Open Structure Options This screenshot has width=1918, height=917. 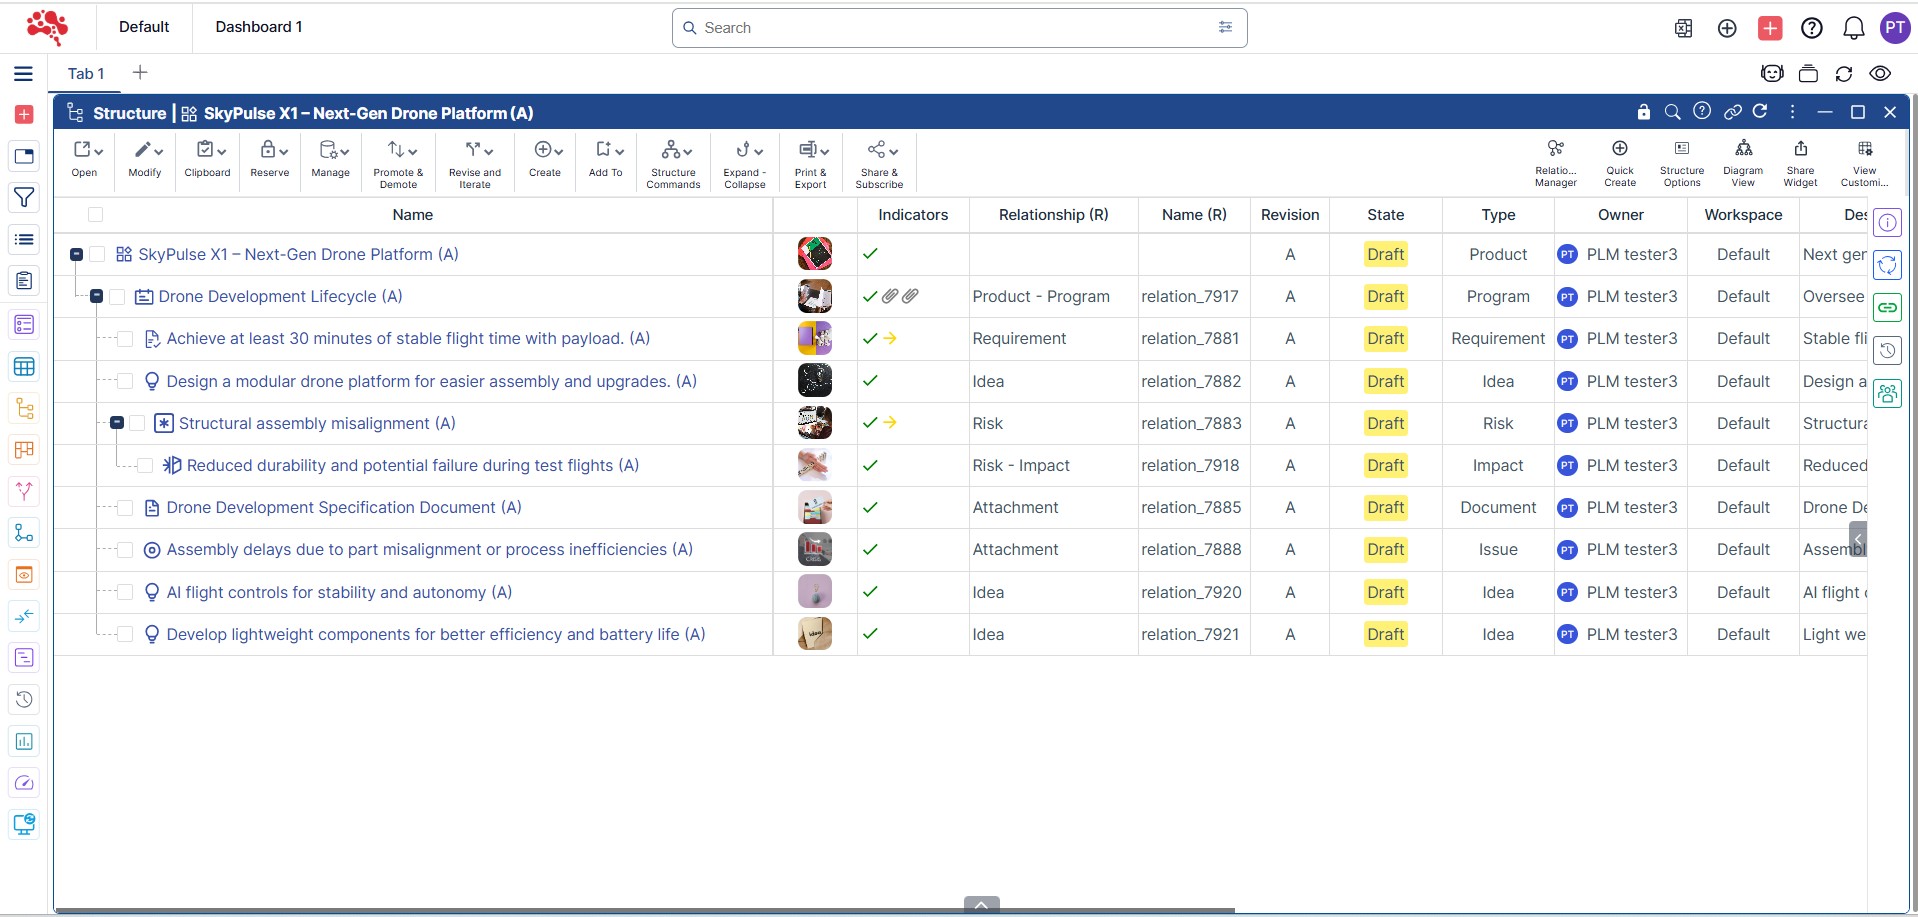(1681, 162)
